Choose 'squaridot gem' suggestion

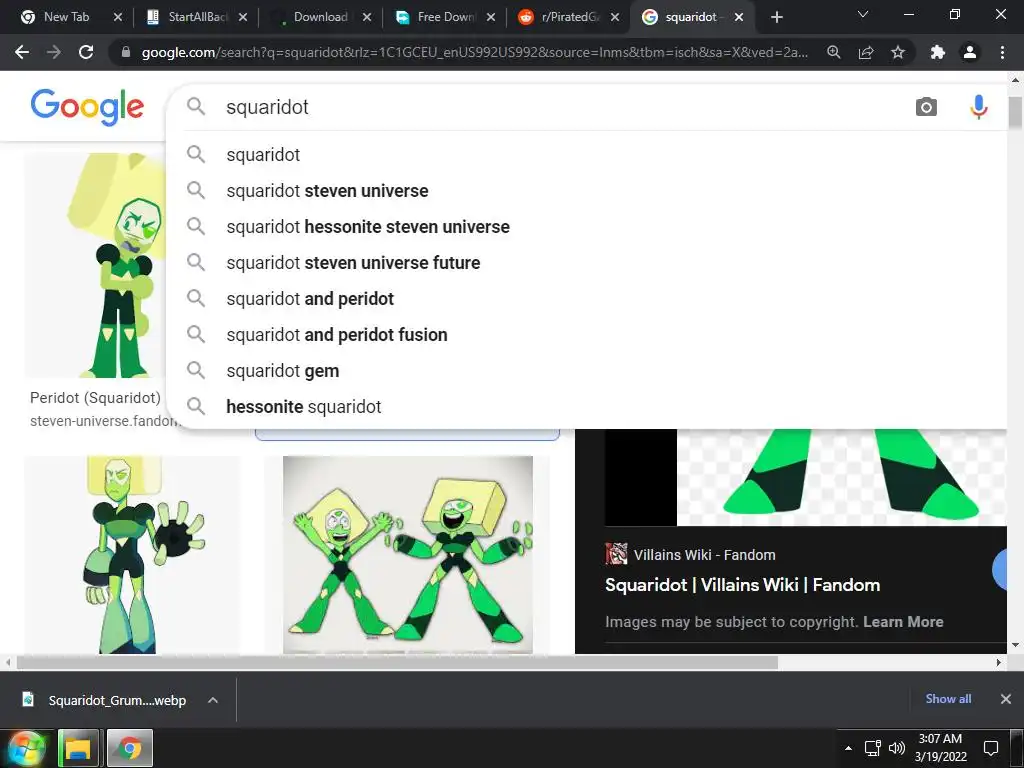pyautogui.click(x=586, y=370)
